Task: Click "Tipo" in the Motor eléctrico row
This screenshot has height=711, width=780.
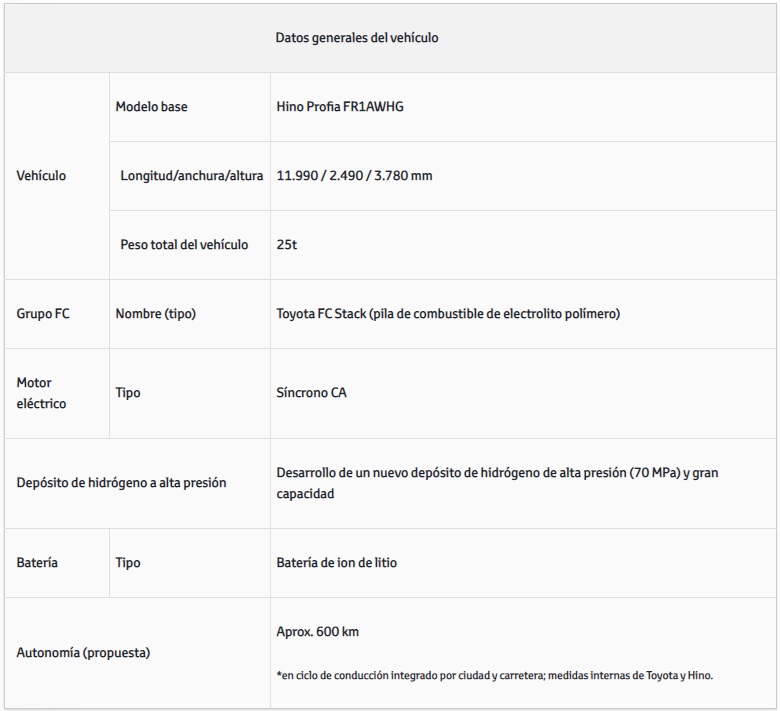Action: (x=128, y=393)
